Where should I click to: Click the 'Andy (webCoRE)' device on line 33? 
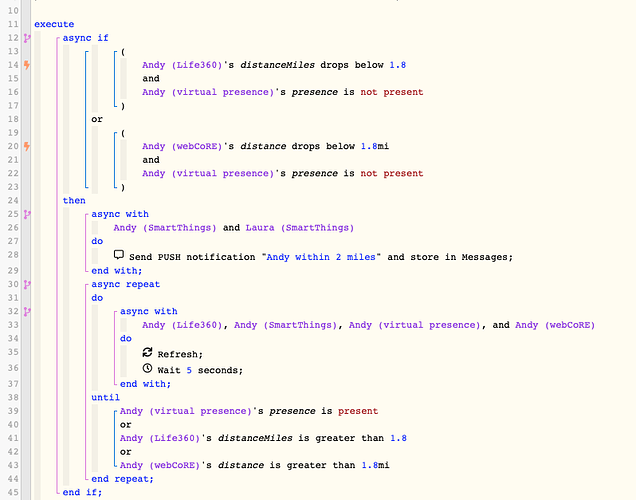[x=555, y=325]
